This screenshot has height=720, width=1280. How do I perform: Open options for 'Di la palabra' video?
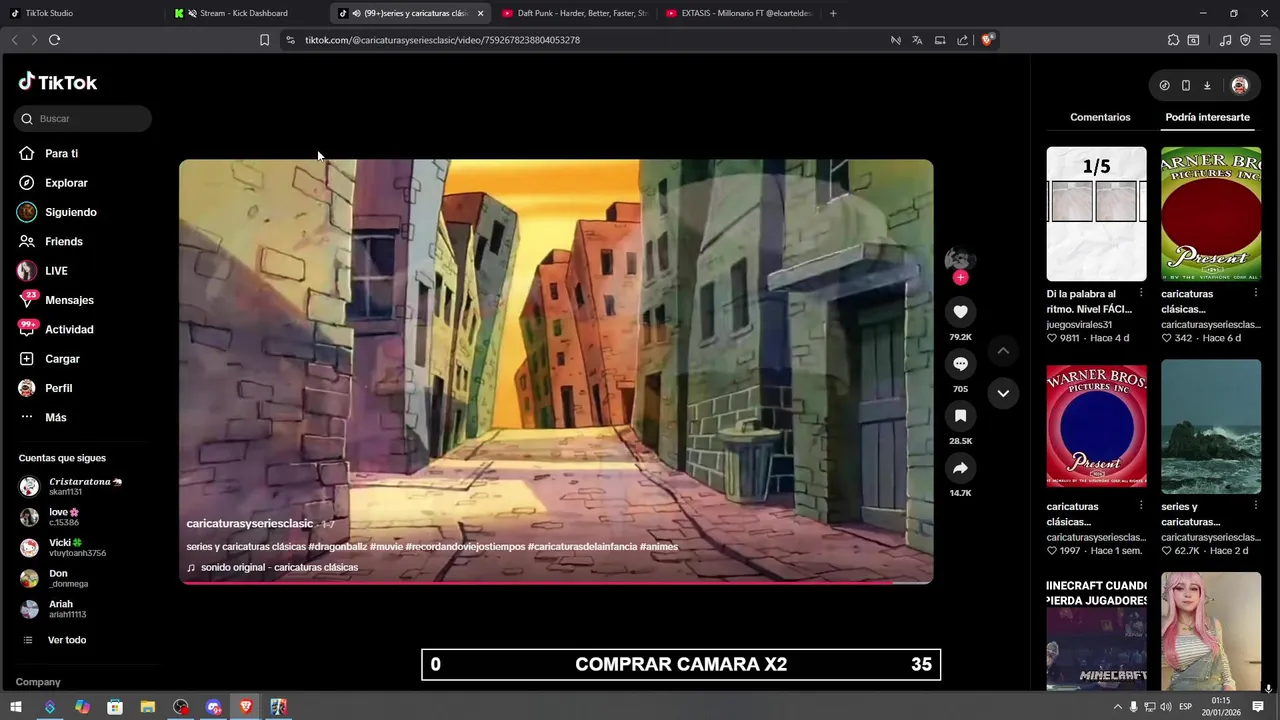[1141, 293]
